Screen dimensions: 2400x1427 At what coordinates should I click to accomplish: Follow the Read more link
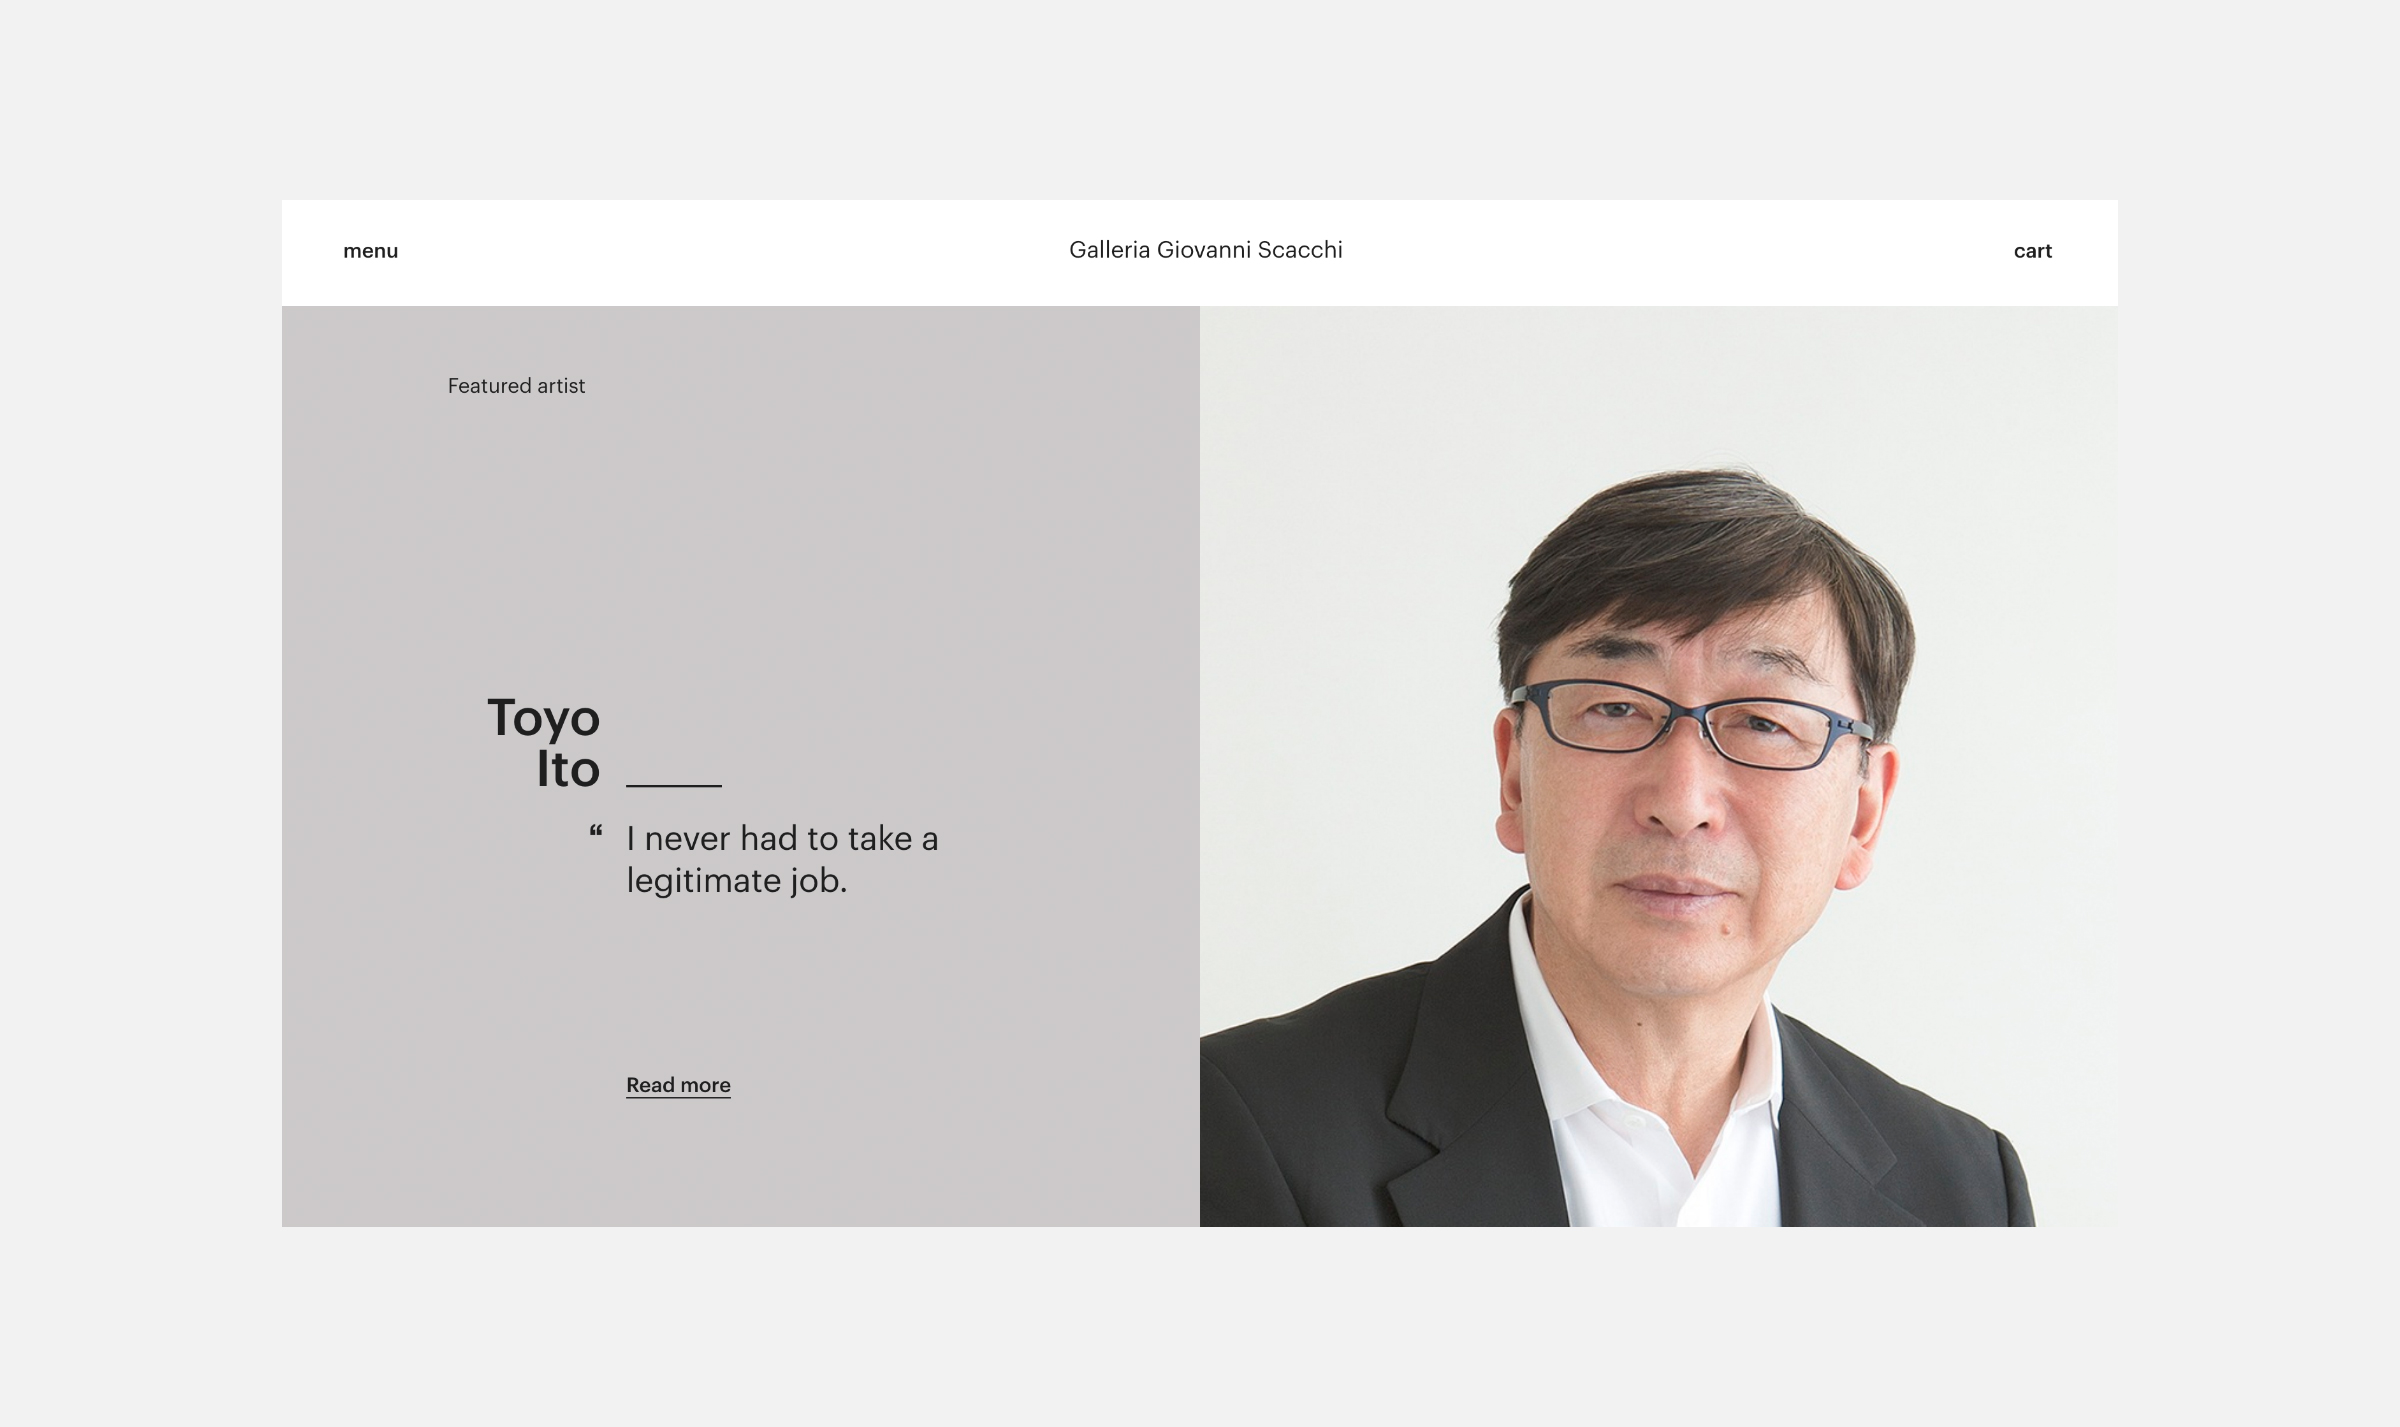click(678, 1085)
